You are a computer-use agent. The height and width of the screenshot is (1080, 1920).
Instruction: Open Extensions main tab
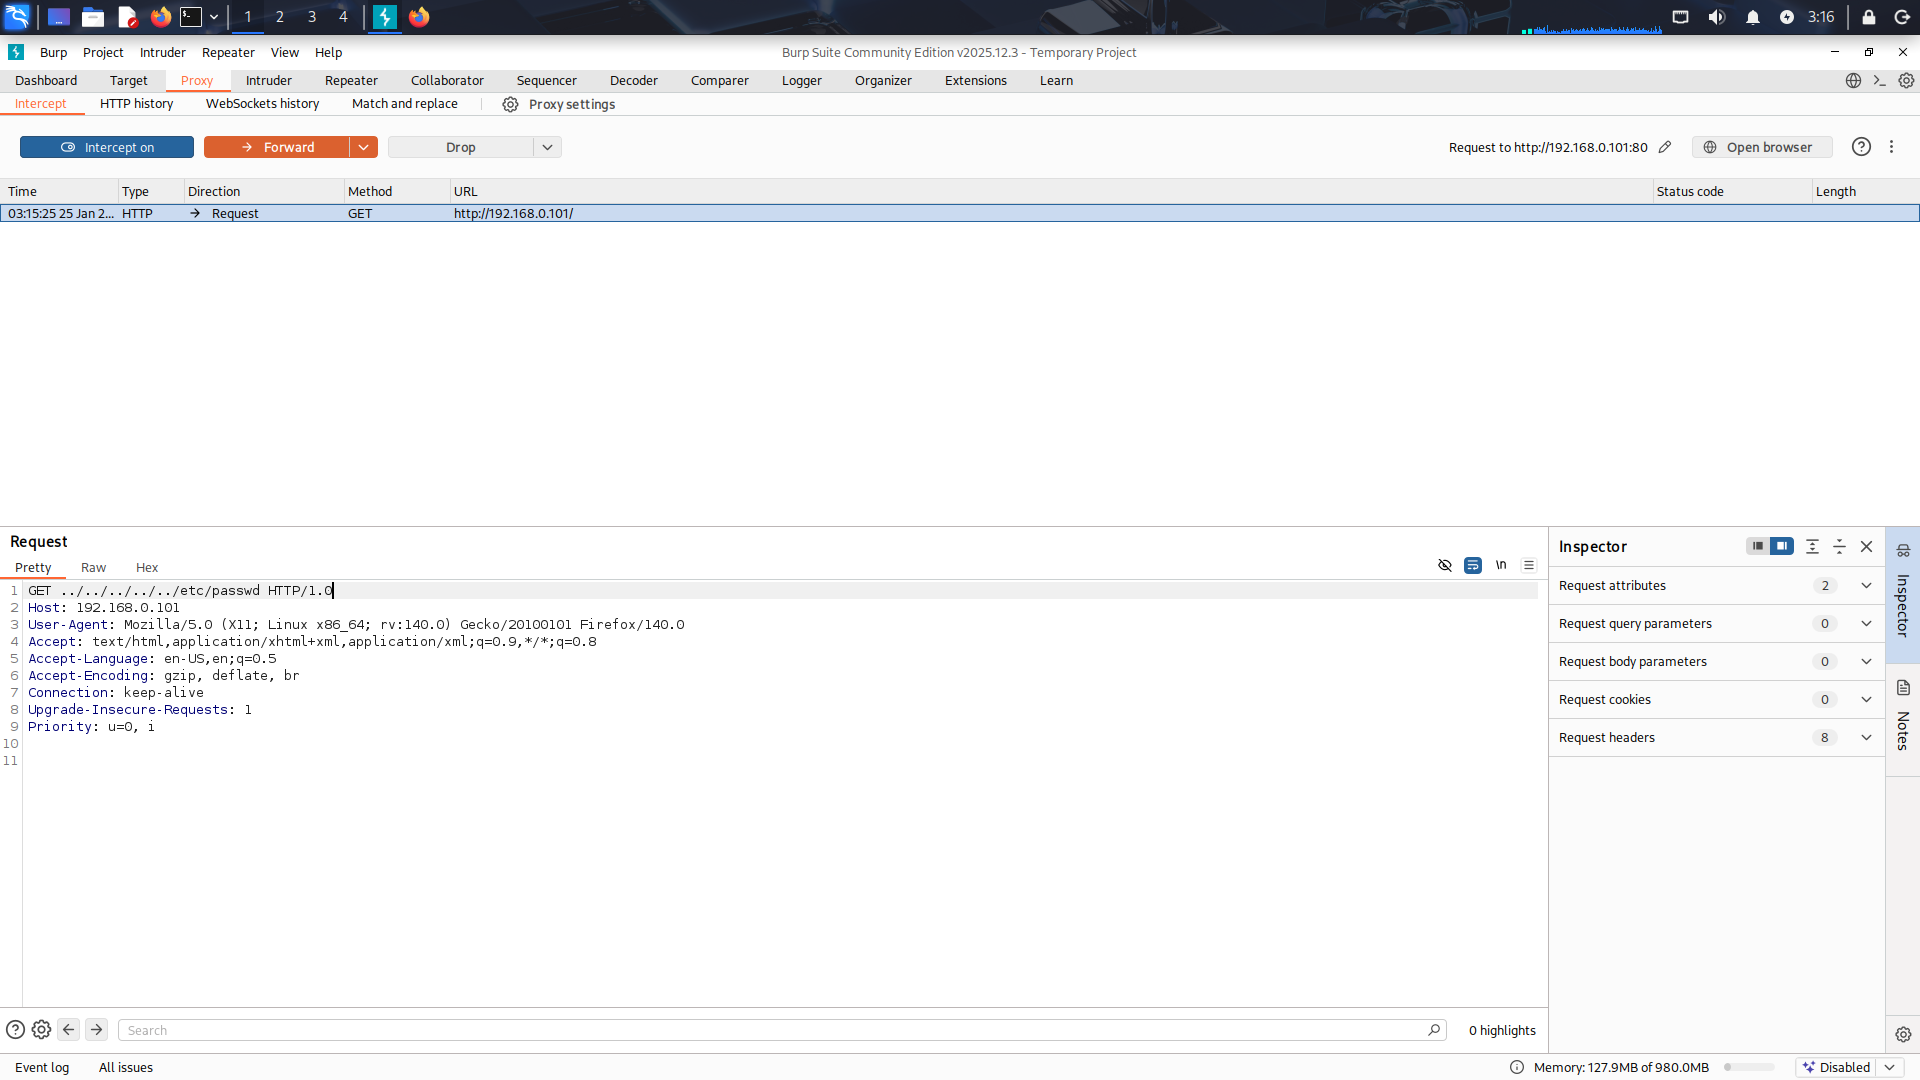pos(976,81)
